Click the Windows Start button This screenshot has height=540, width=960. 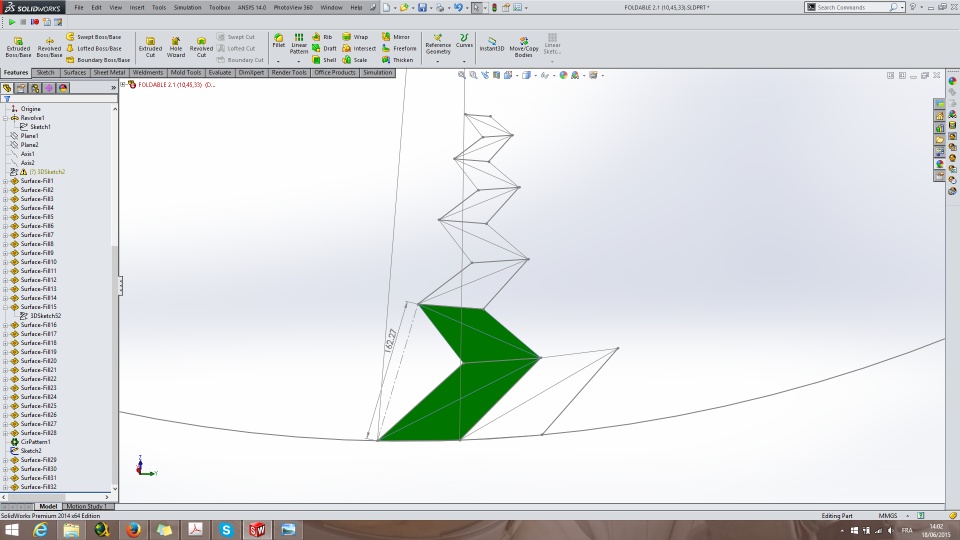click(x=12, y=530)
